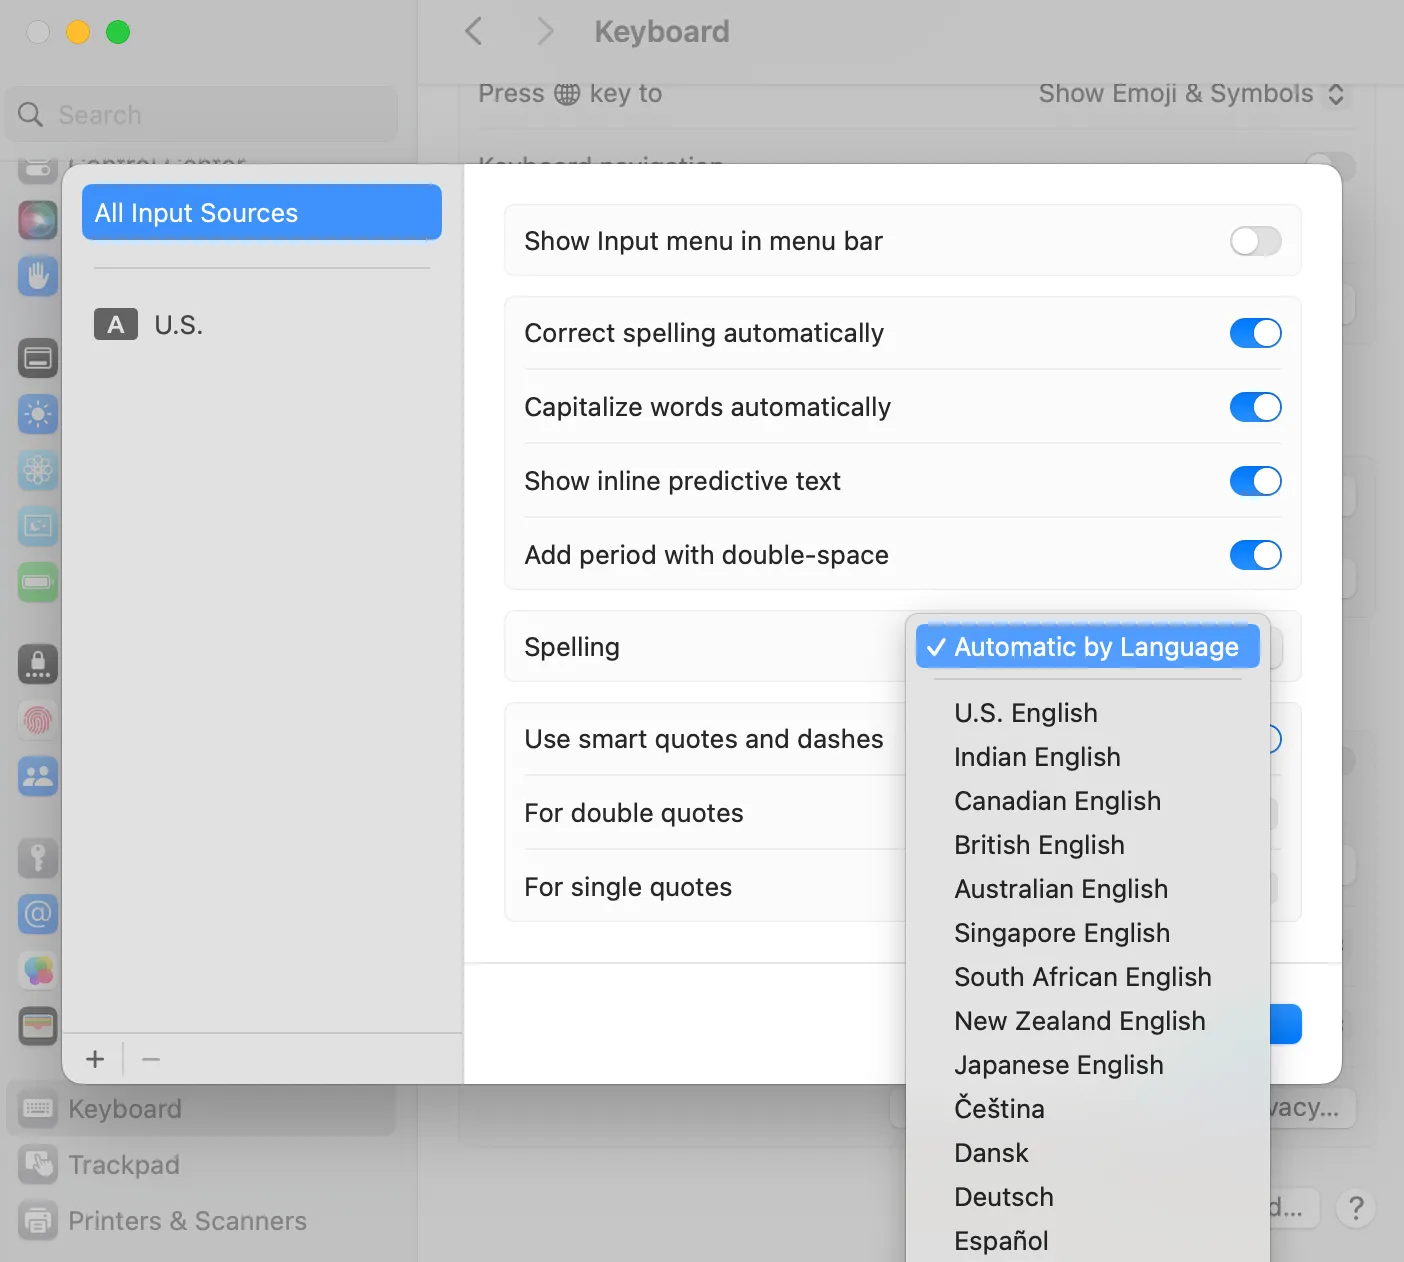
Task: Open the Wallpaper flower icon in sidebar
Action: (x=38, y=470)
